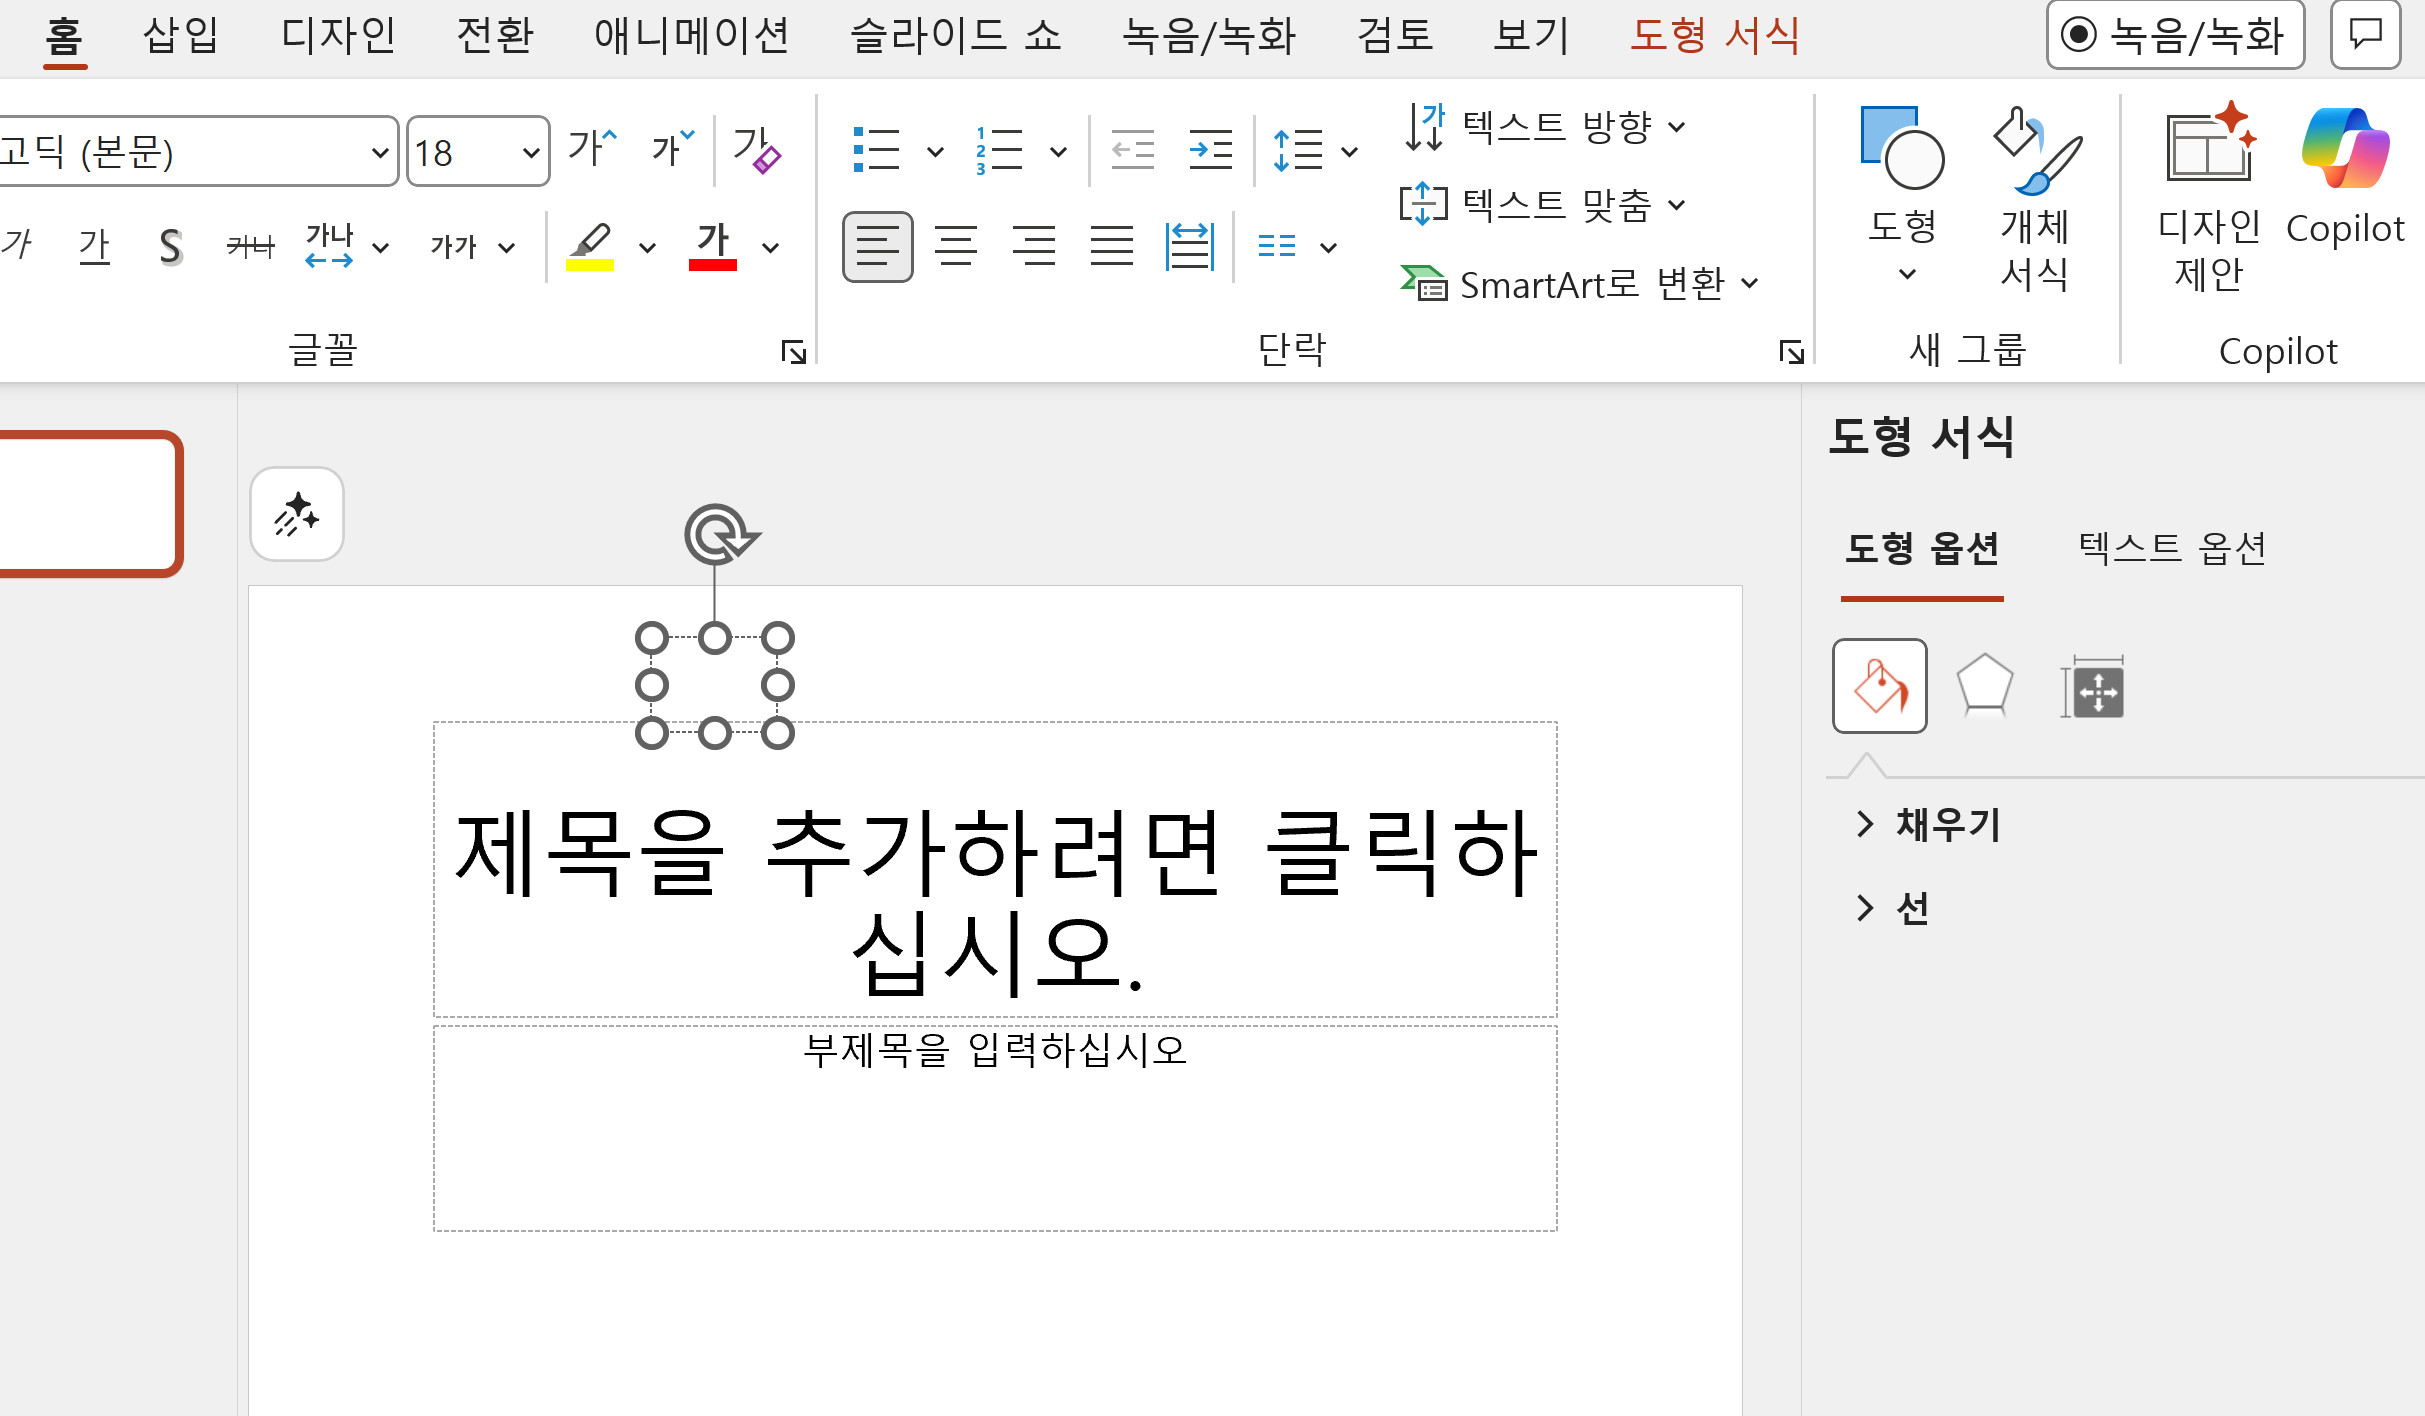Open 텍스트 방향 text direction menu
This screenshot has width=2425, height=1416.
pos(1545,127)
